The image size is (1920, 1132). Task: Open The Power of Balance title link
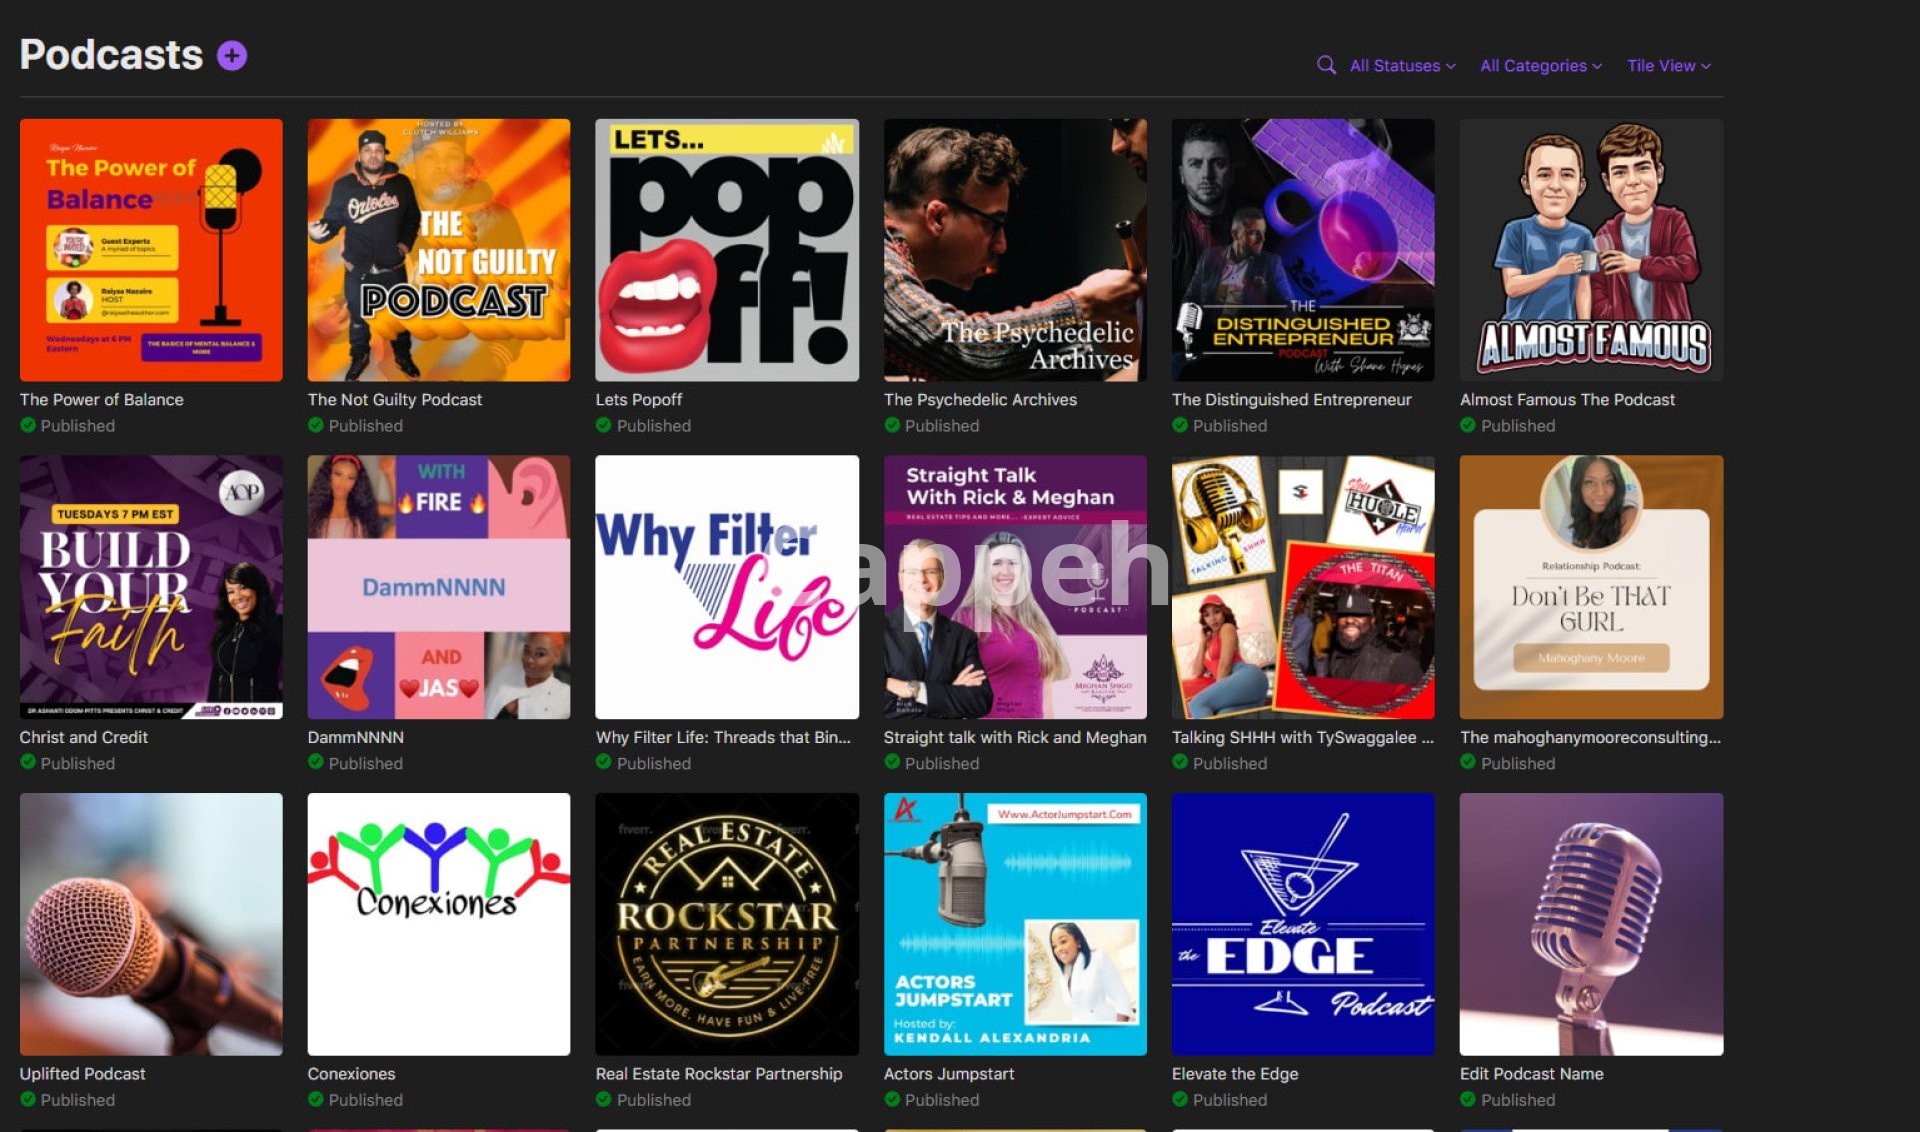coord(102,399)
